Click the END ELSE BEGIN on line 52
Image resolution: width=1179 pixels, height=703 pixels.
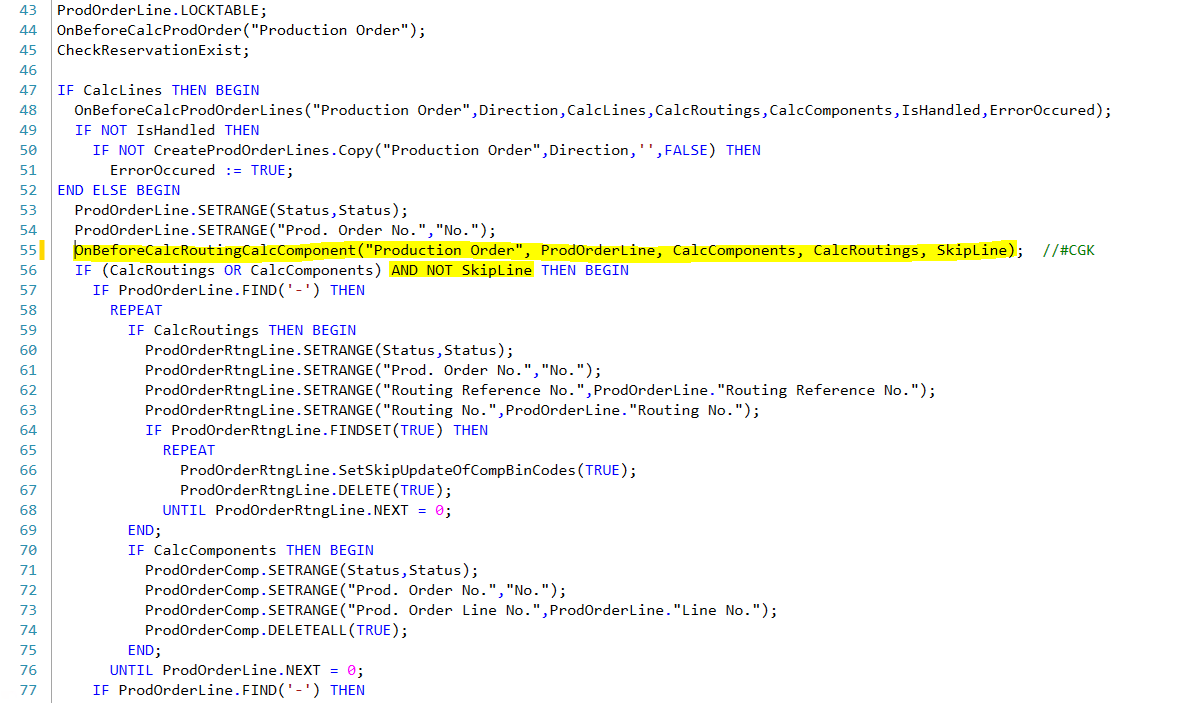tap(119, 189)
